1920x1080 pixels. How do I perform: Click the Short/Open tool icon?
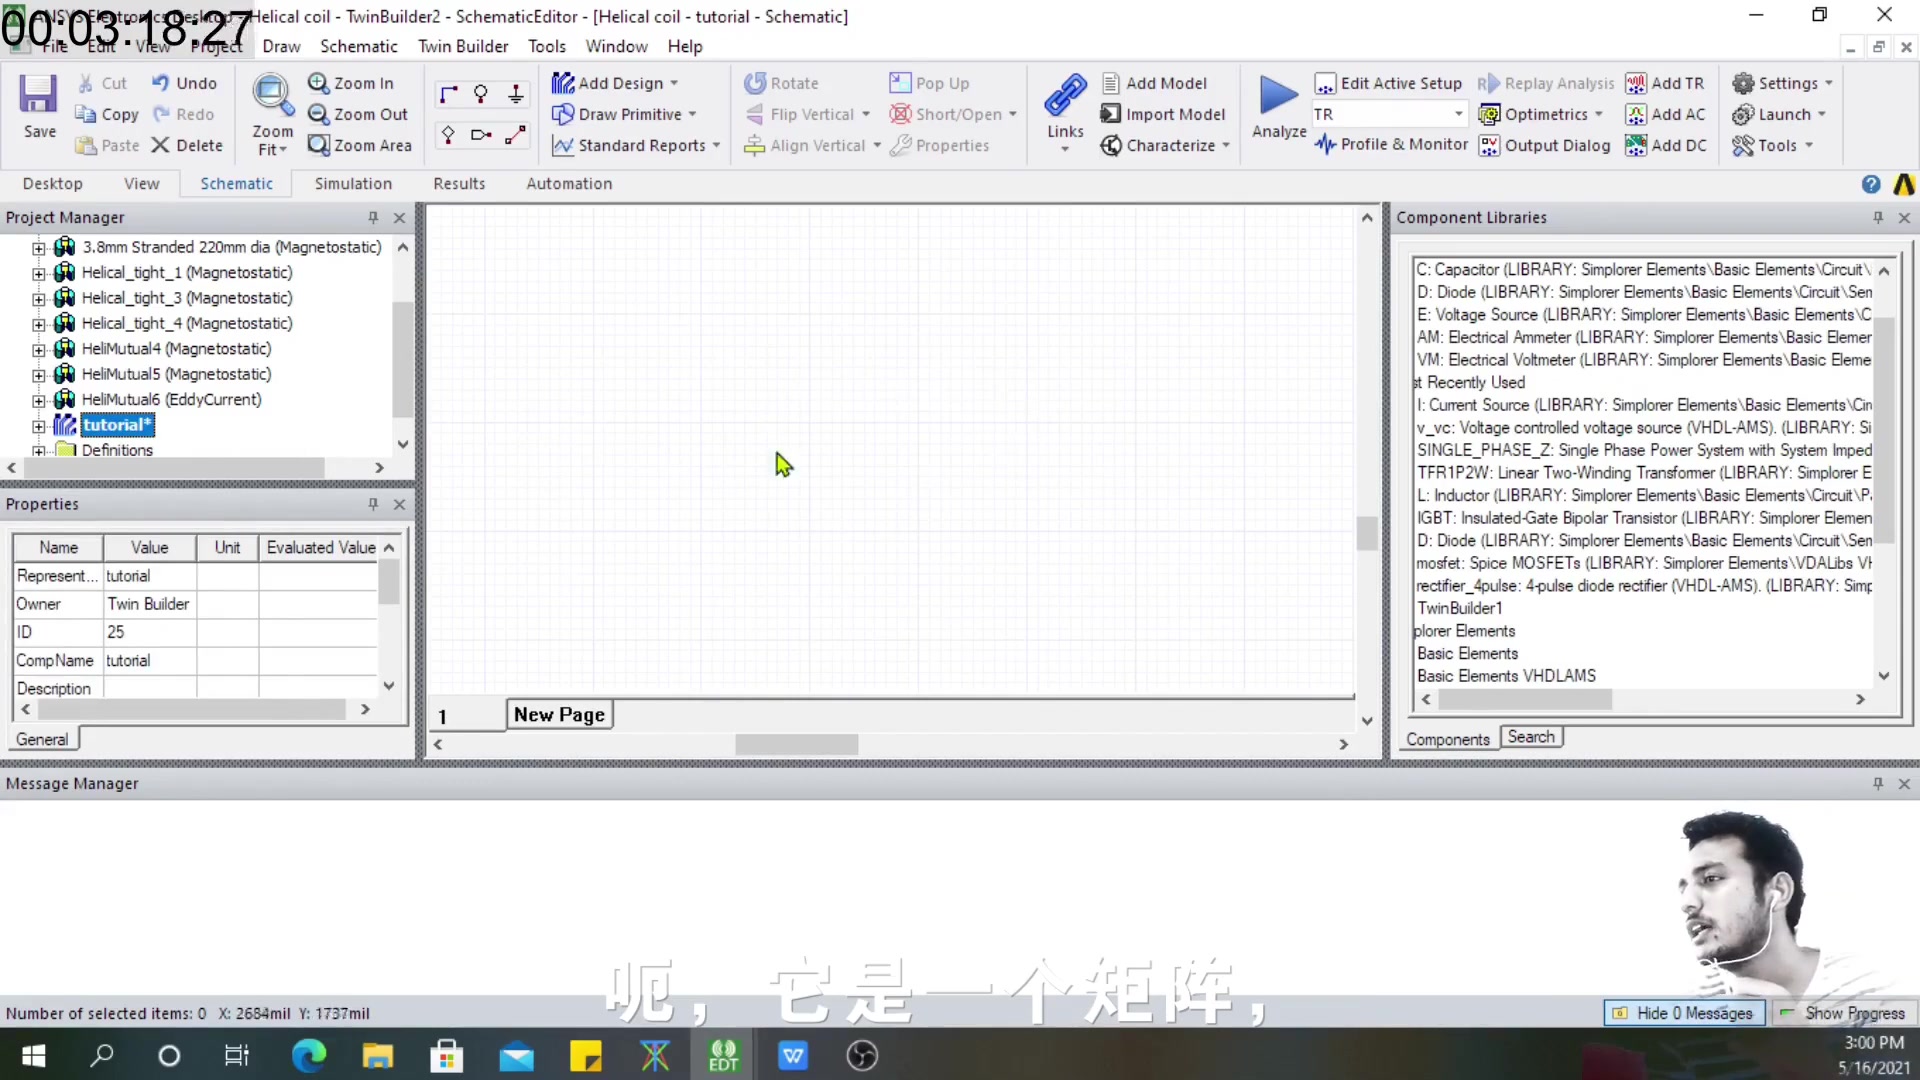pos(899,114)
